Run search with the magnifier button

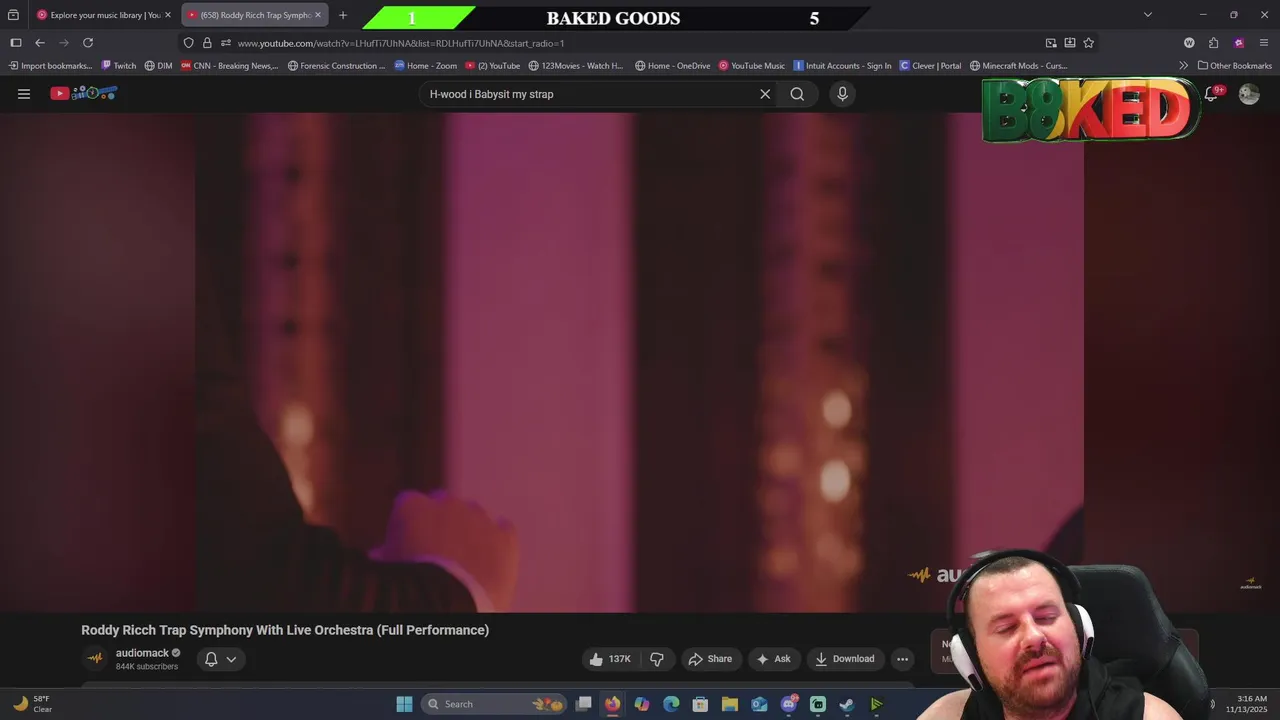(x=797, y=94)
